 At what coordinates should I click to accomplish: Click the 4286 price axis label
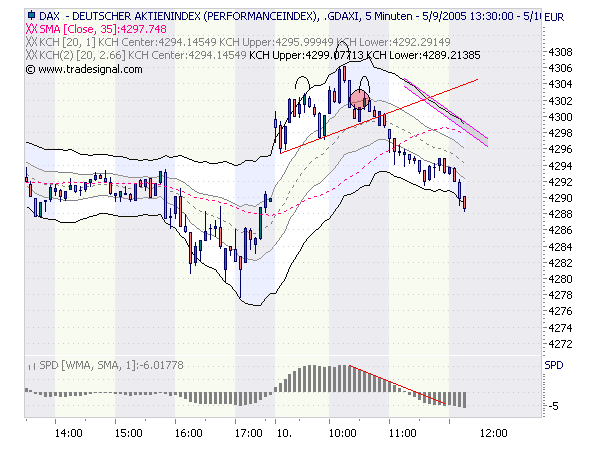[x=560, y=230]
